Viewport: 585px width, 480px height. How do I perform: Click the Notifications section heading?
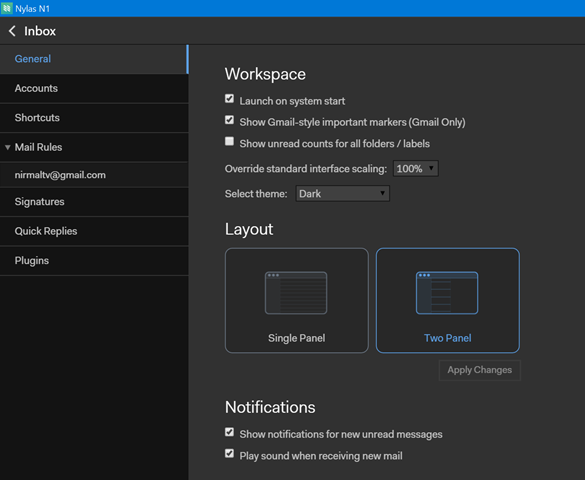pos(270,407)
